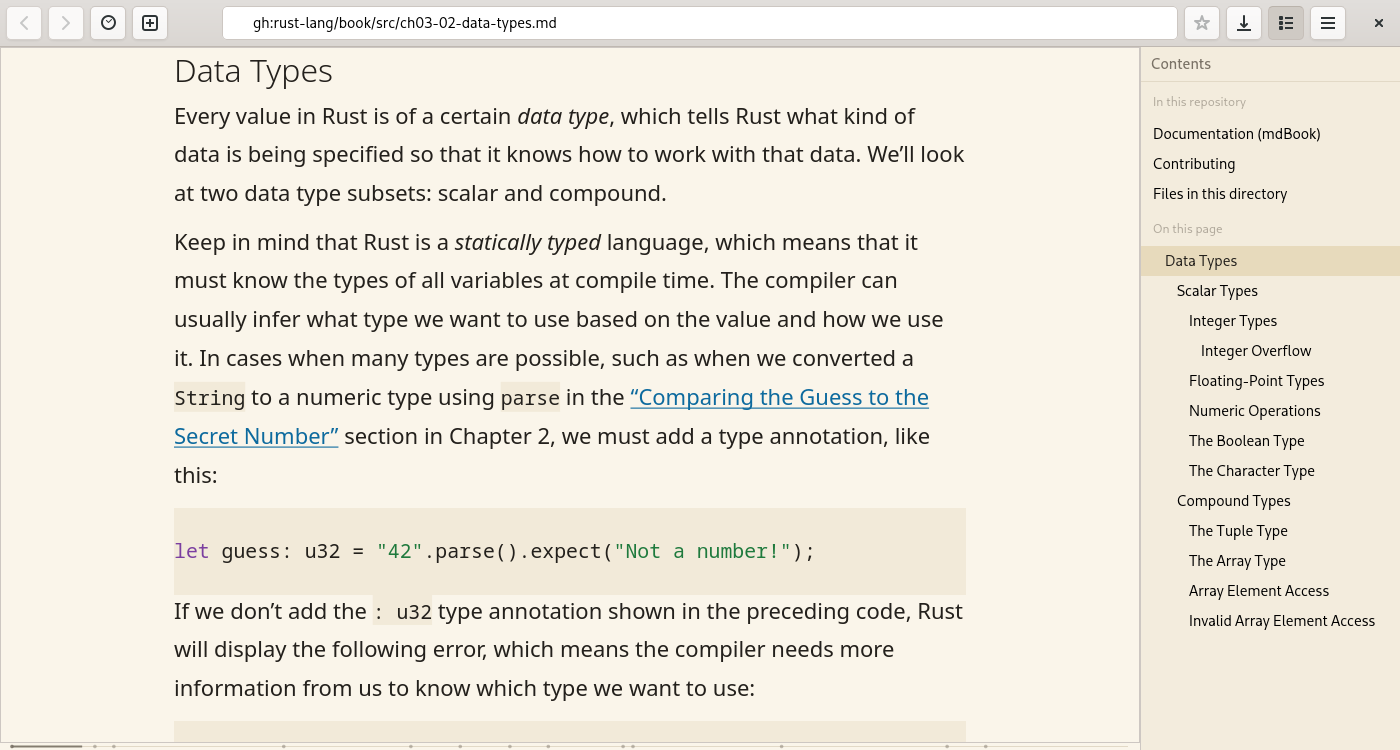Jump to the Compound Types section

[x=1270, y=501]
